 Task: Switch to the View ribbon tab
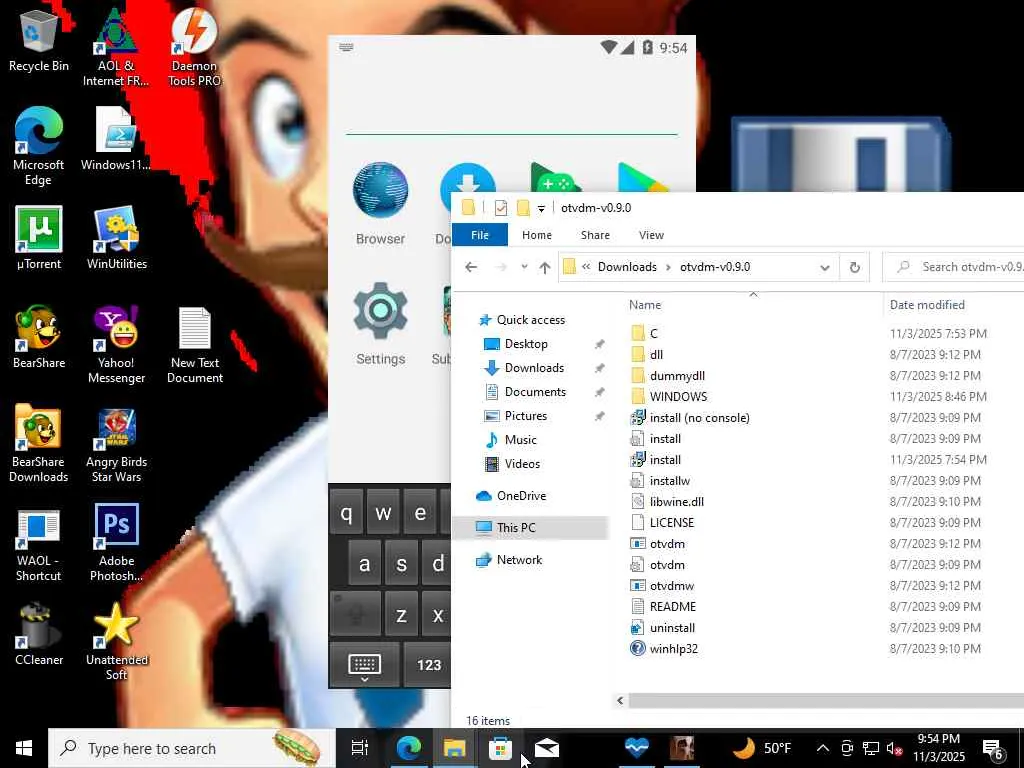651,235
